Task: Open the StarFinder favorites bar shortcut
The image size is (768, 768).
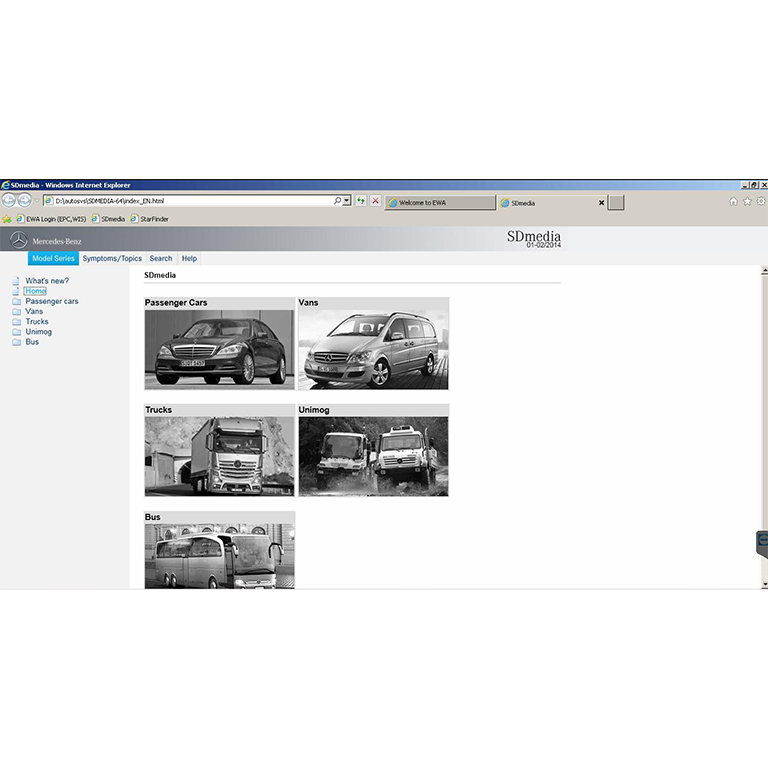Action: coord(149,219)
